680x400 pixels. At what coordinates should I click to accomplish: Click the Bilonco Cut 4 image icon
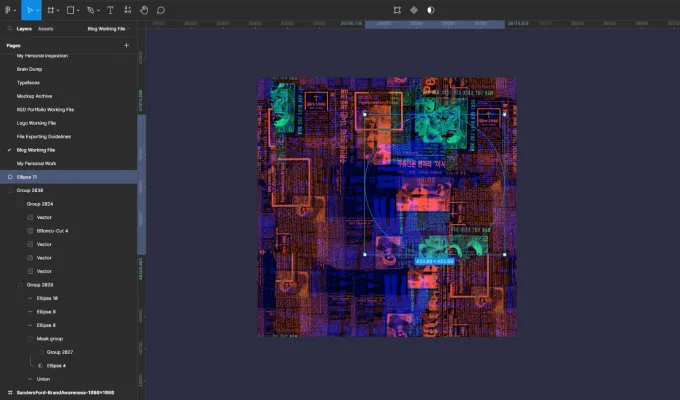point(30,231)
